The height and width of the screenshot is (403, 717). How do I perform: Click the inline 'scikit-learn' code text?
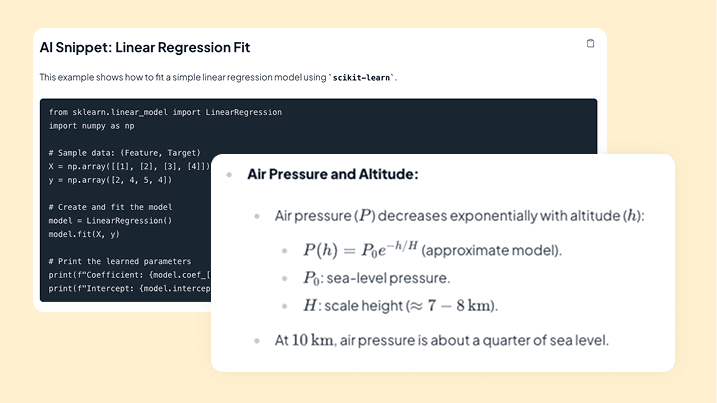(362, 77)
